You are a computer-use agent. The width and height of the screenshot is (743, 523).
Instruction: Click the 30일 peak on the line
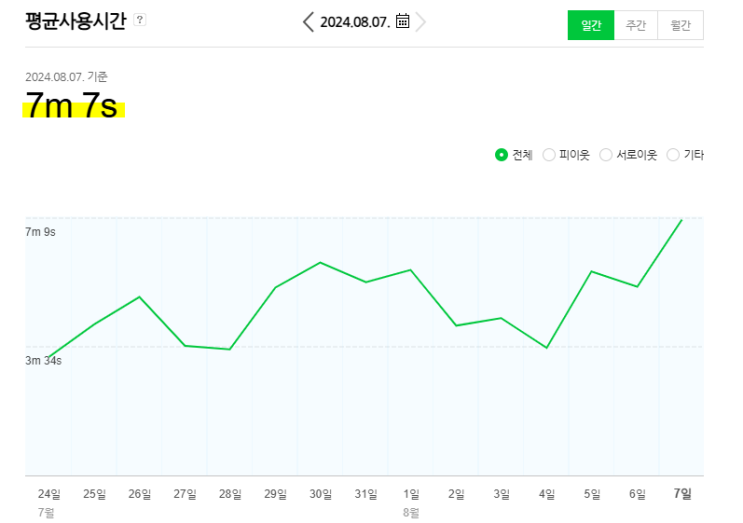(320, 262)
